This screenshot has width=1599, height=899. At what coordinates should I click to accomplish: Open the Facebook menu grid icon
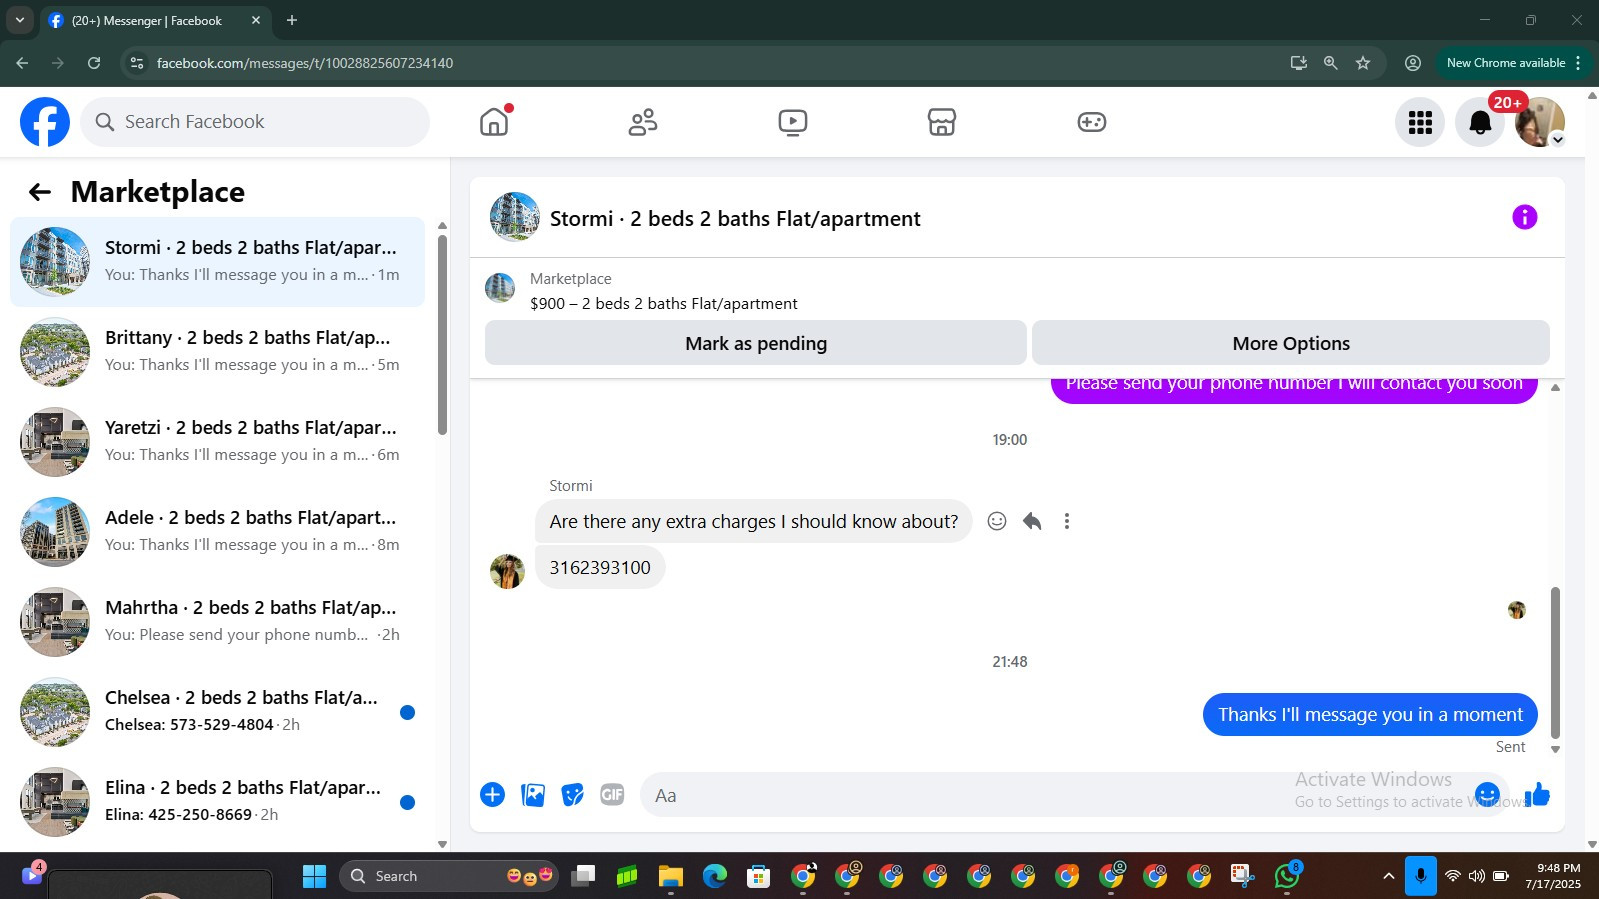click(1420, 122)
